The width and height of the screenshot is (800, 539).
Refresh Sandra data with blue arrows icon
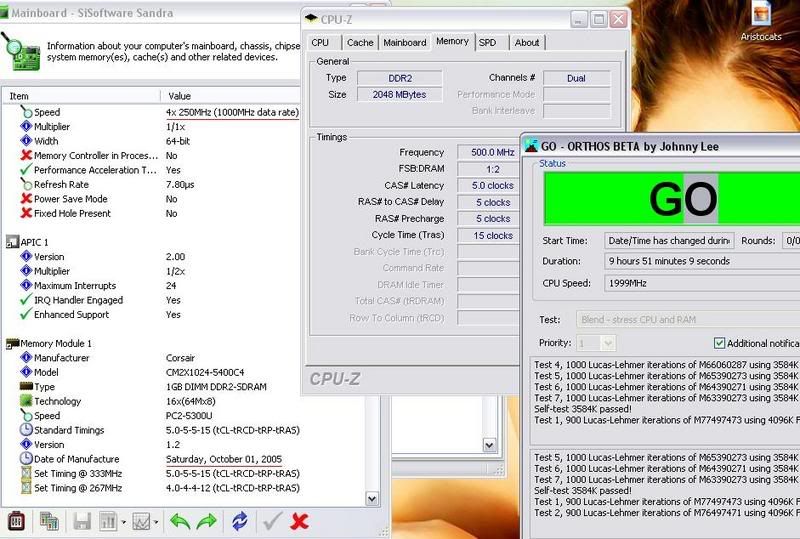(x=240, y=522)
